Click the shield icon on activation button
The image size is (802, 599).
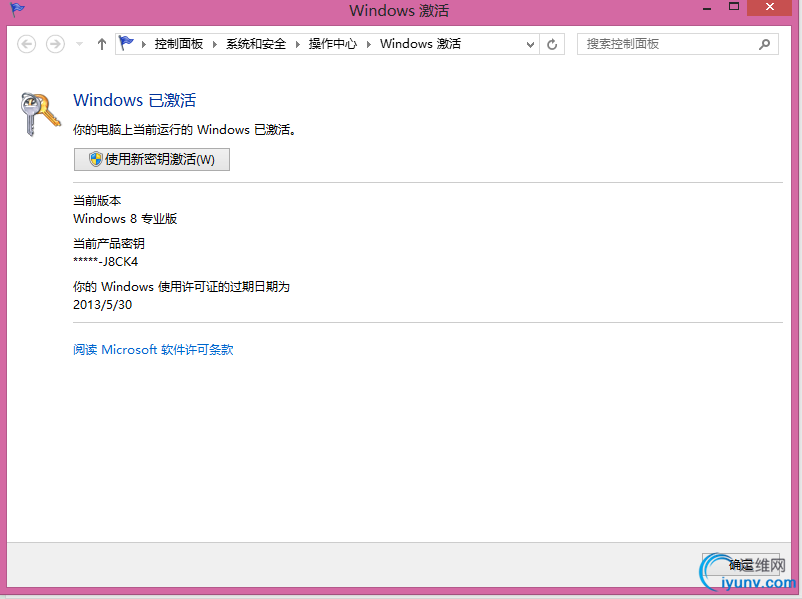(x=96, y=159)
